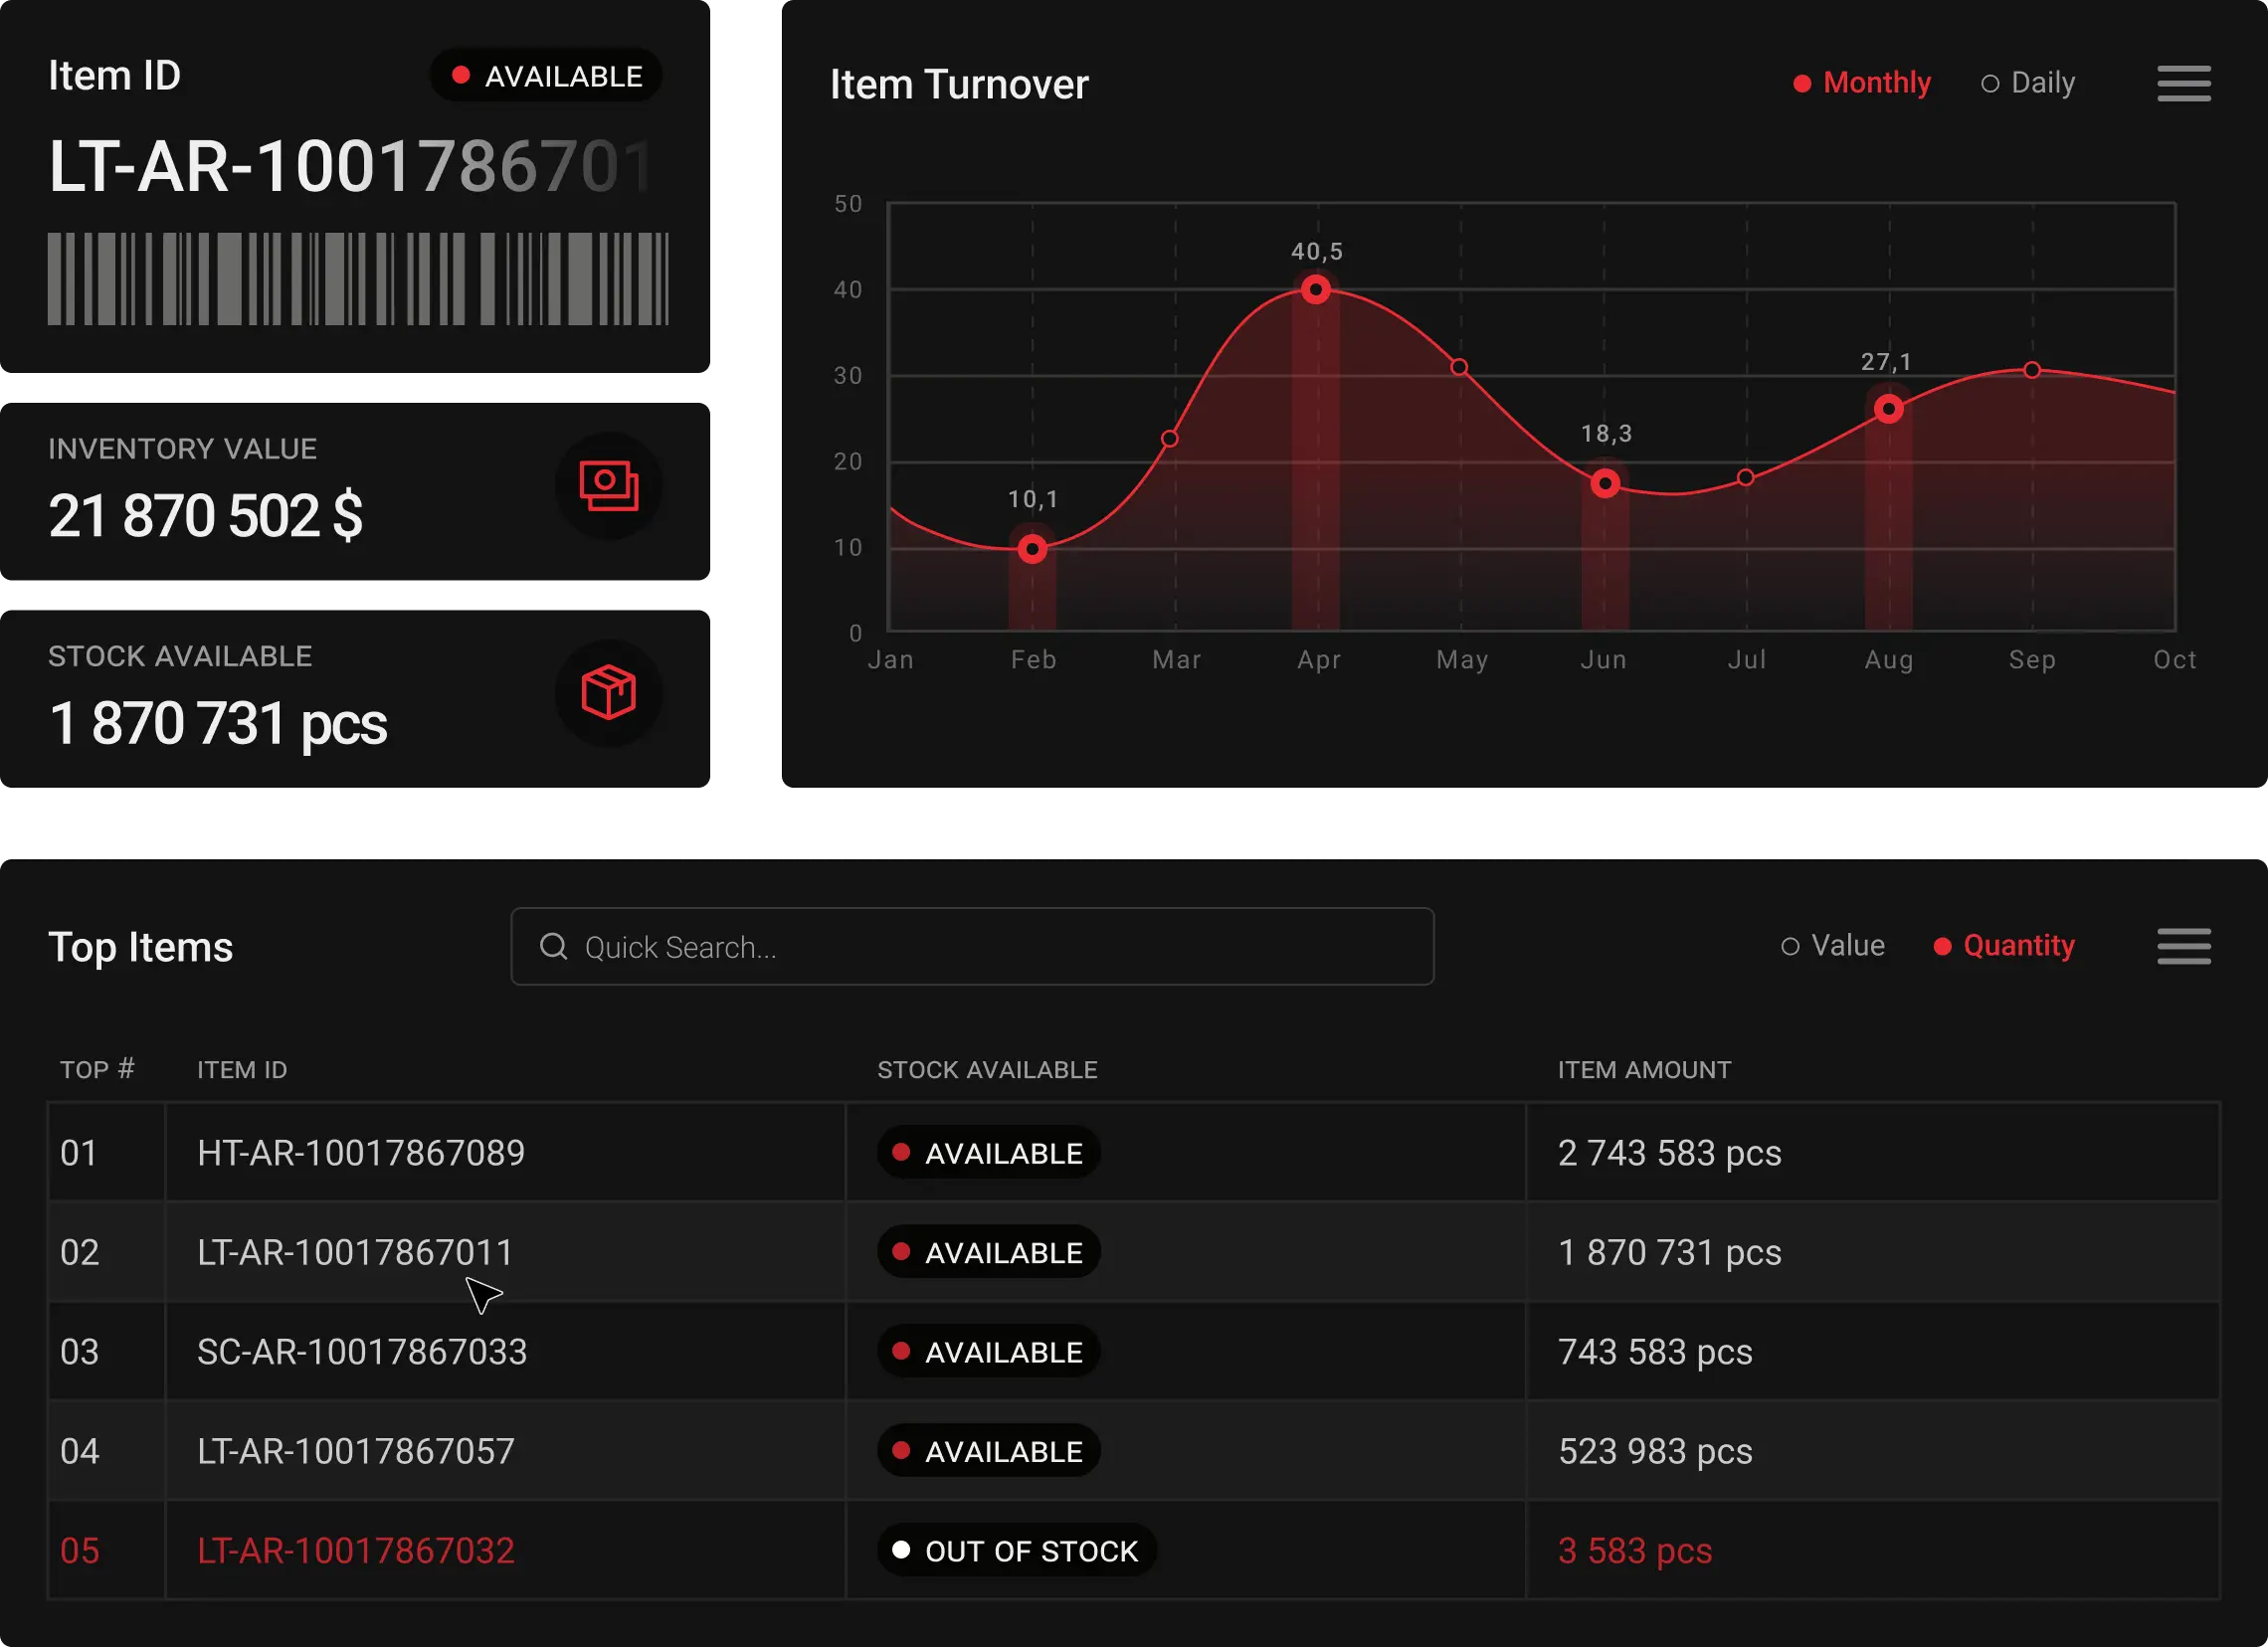Click the 21 870 502 $ inventory value
This screenshot has width=2268, height=1647.
[x=206, y=516]
